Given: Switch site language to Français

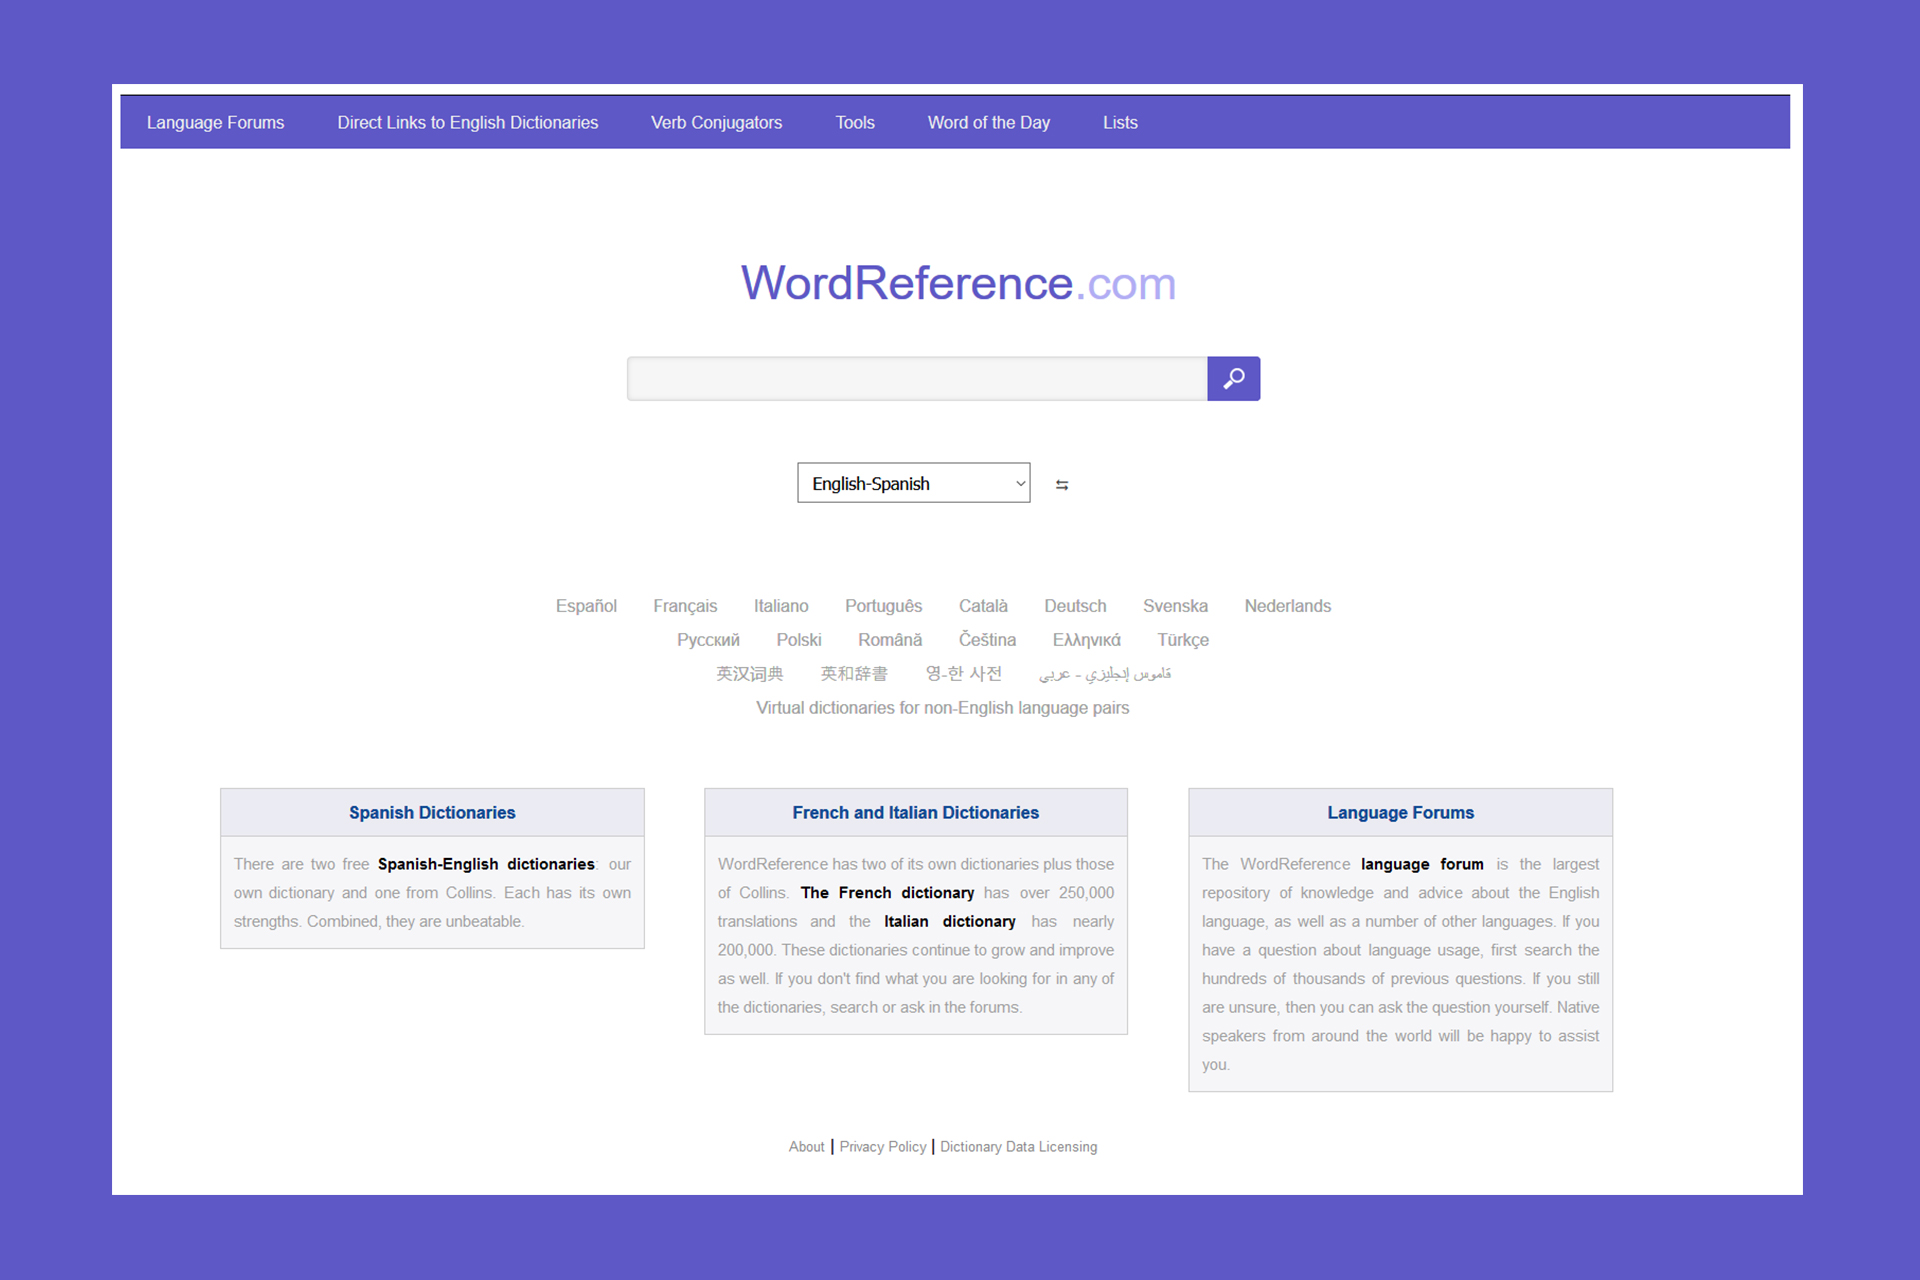Looking at the screenshot, I should pyautogui.click(x=685, y=606).
